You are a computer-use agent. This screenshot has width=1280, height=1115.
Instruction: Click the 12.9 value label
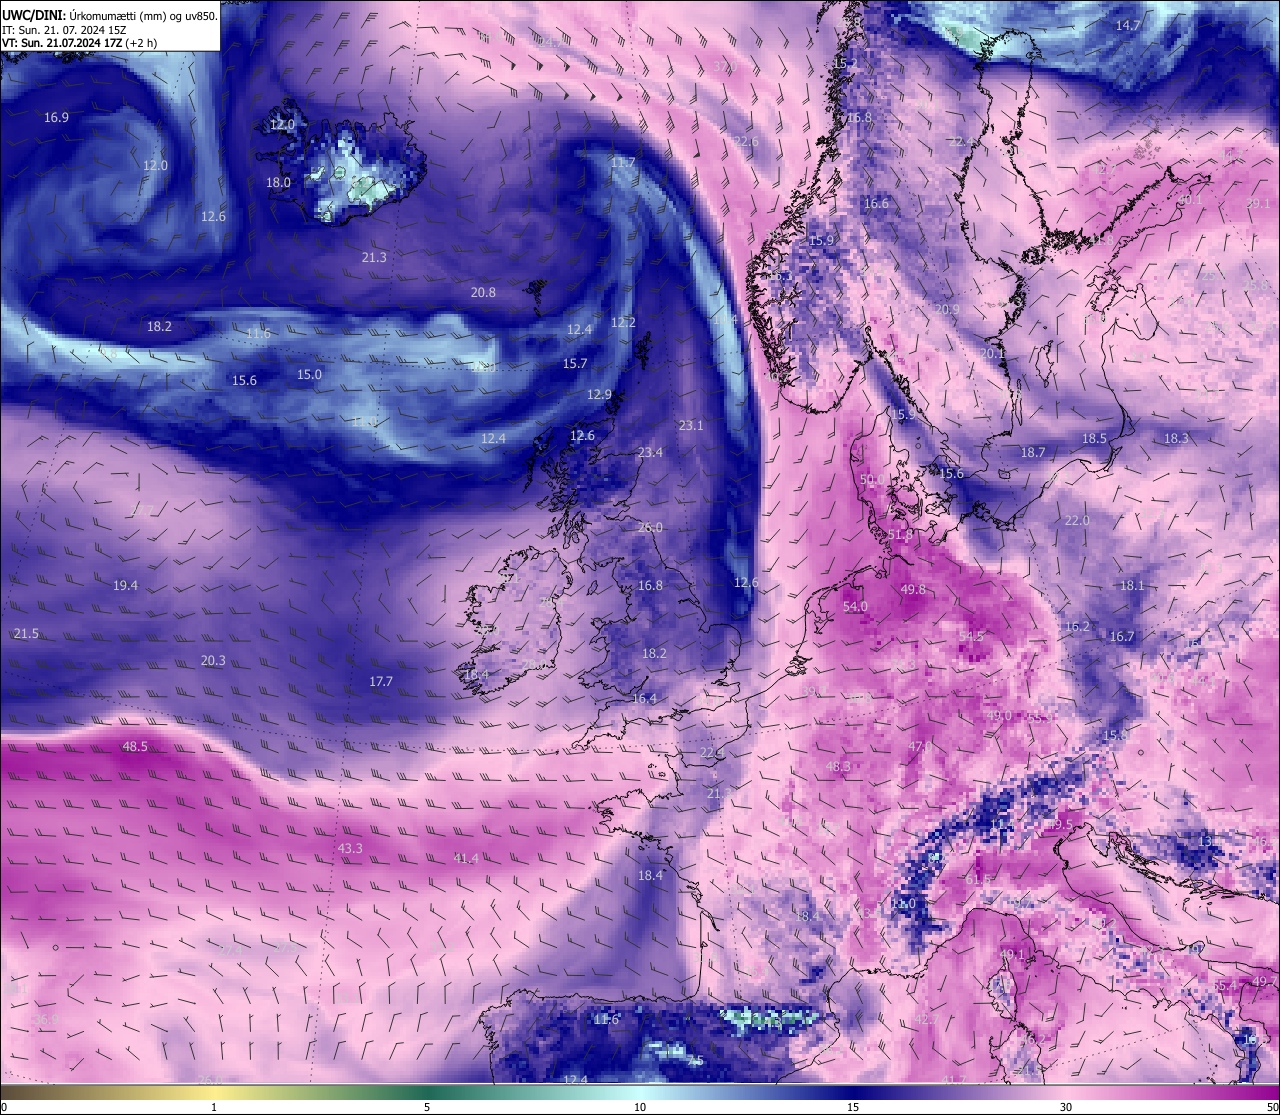[x=599, y=395]
